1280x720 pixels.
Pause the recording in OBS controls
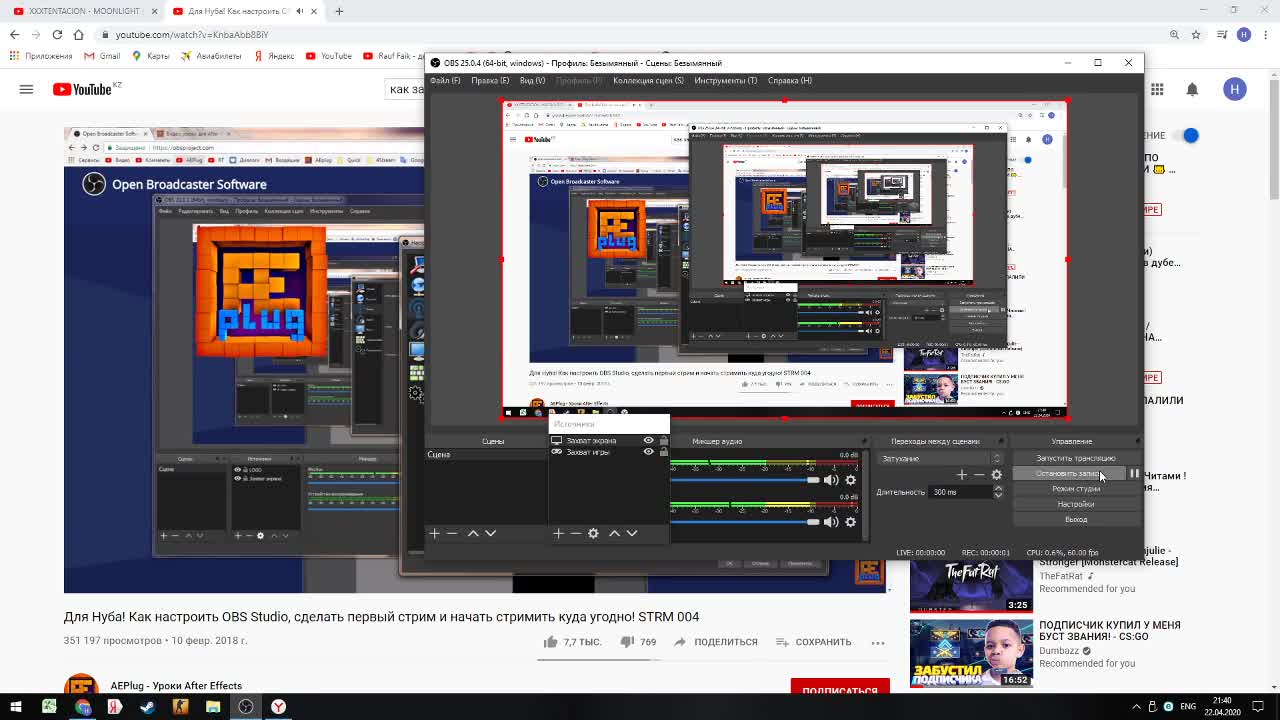click(x=1134, y=474)
